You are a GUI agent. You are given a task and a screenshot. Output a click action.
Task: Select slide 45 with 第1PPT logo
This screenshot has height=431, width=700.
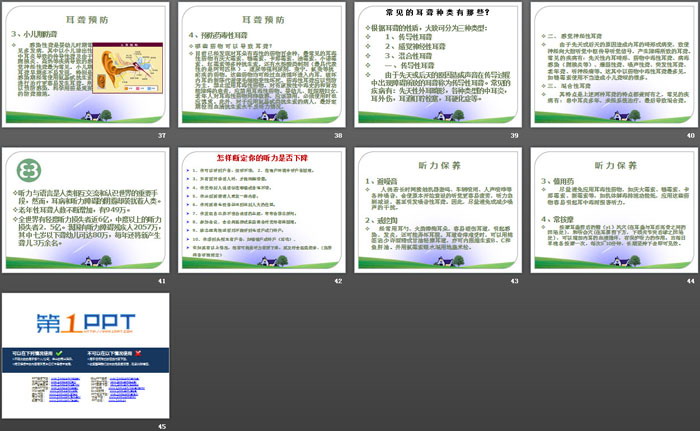(86, 356)
